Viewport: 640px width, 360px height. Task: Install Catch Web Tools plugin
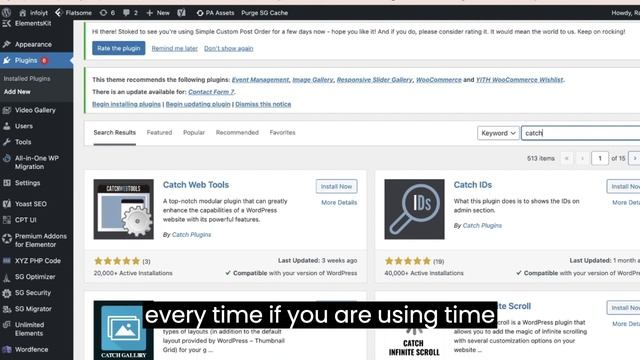(x=336, y=187)
